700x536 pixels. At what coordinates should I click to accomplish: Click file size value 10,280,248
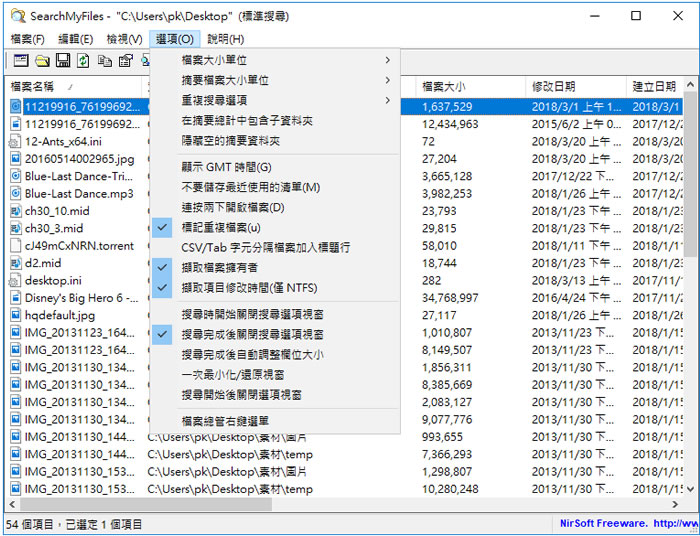[x=450, y=489]
